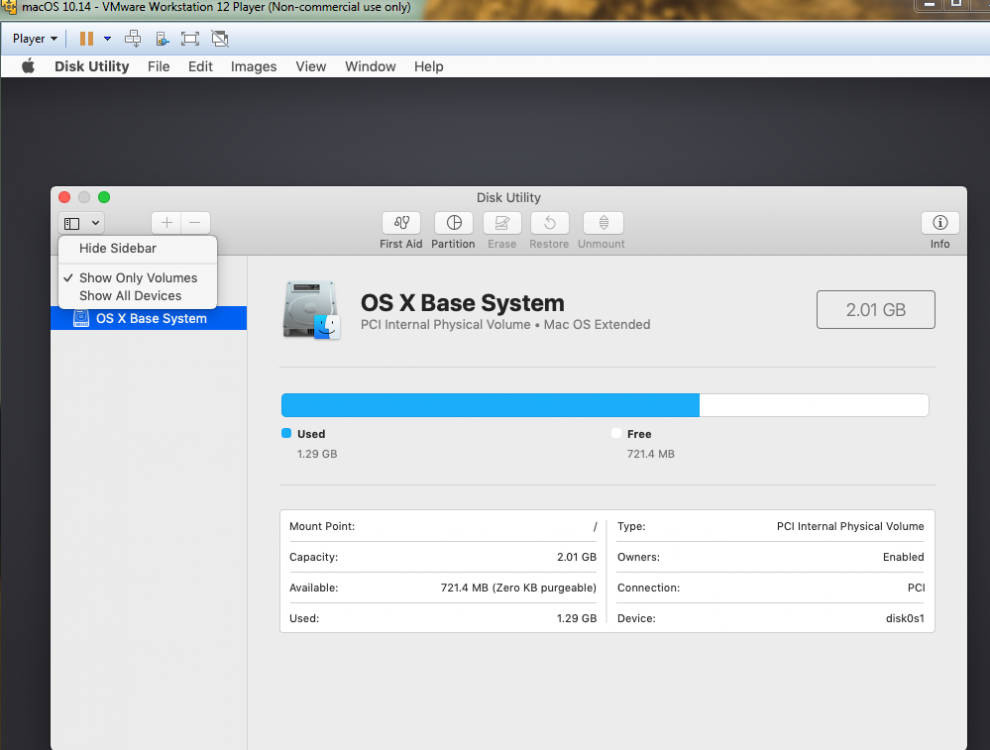
Task: Click the Used 1.29 GB table value
Action: pyautogui.click(x=576, y=618)
